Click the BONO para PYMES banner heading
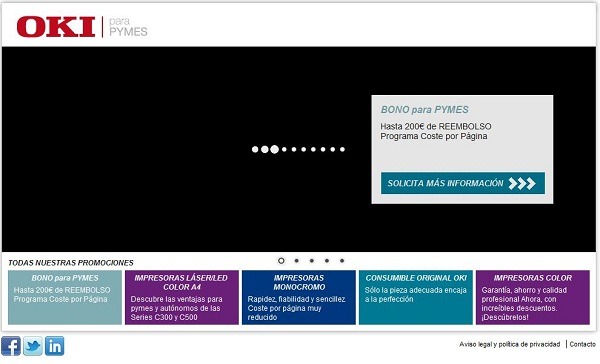This screenshot has height=364, width=600. coord(424,110)
